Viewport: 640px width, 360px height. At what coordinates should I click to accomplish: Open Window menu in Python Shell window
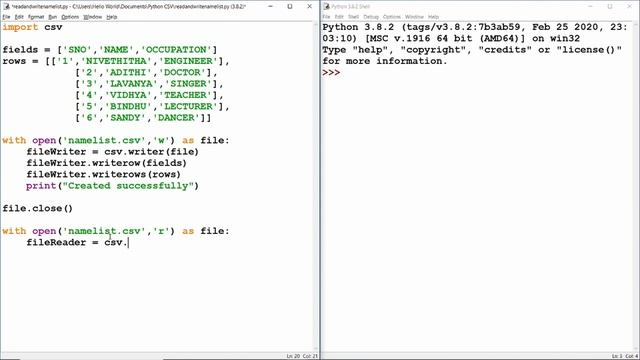[x=414, y=17]
